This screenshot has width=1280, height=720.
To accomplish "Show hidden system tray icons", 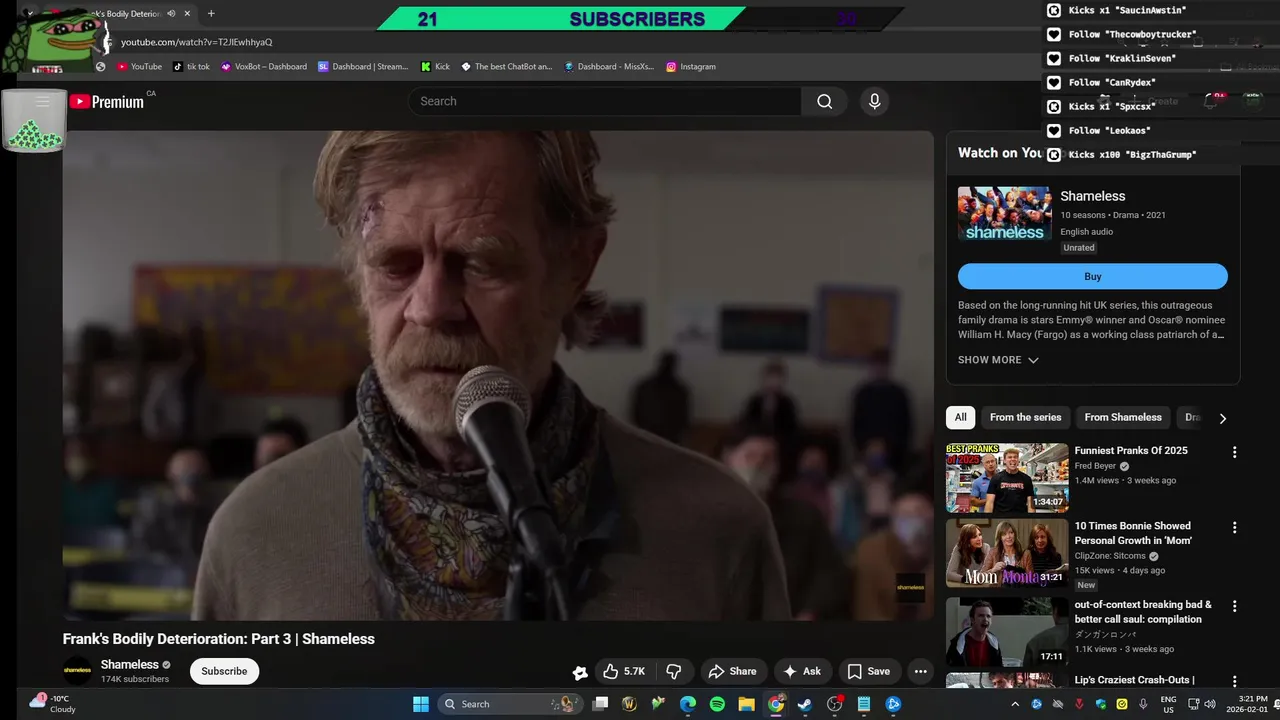I will click(1013, 704).
